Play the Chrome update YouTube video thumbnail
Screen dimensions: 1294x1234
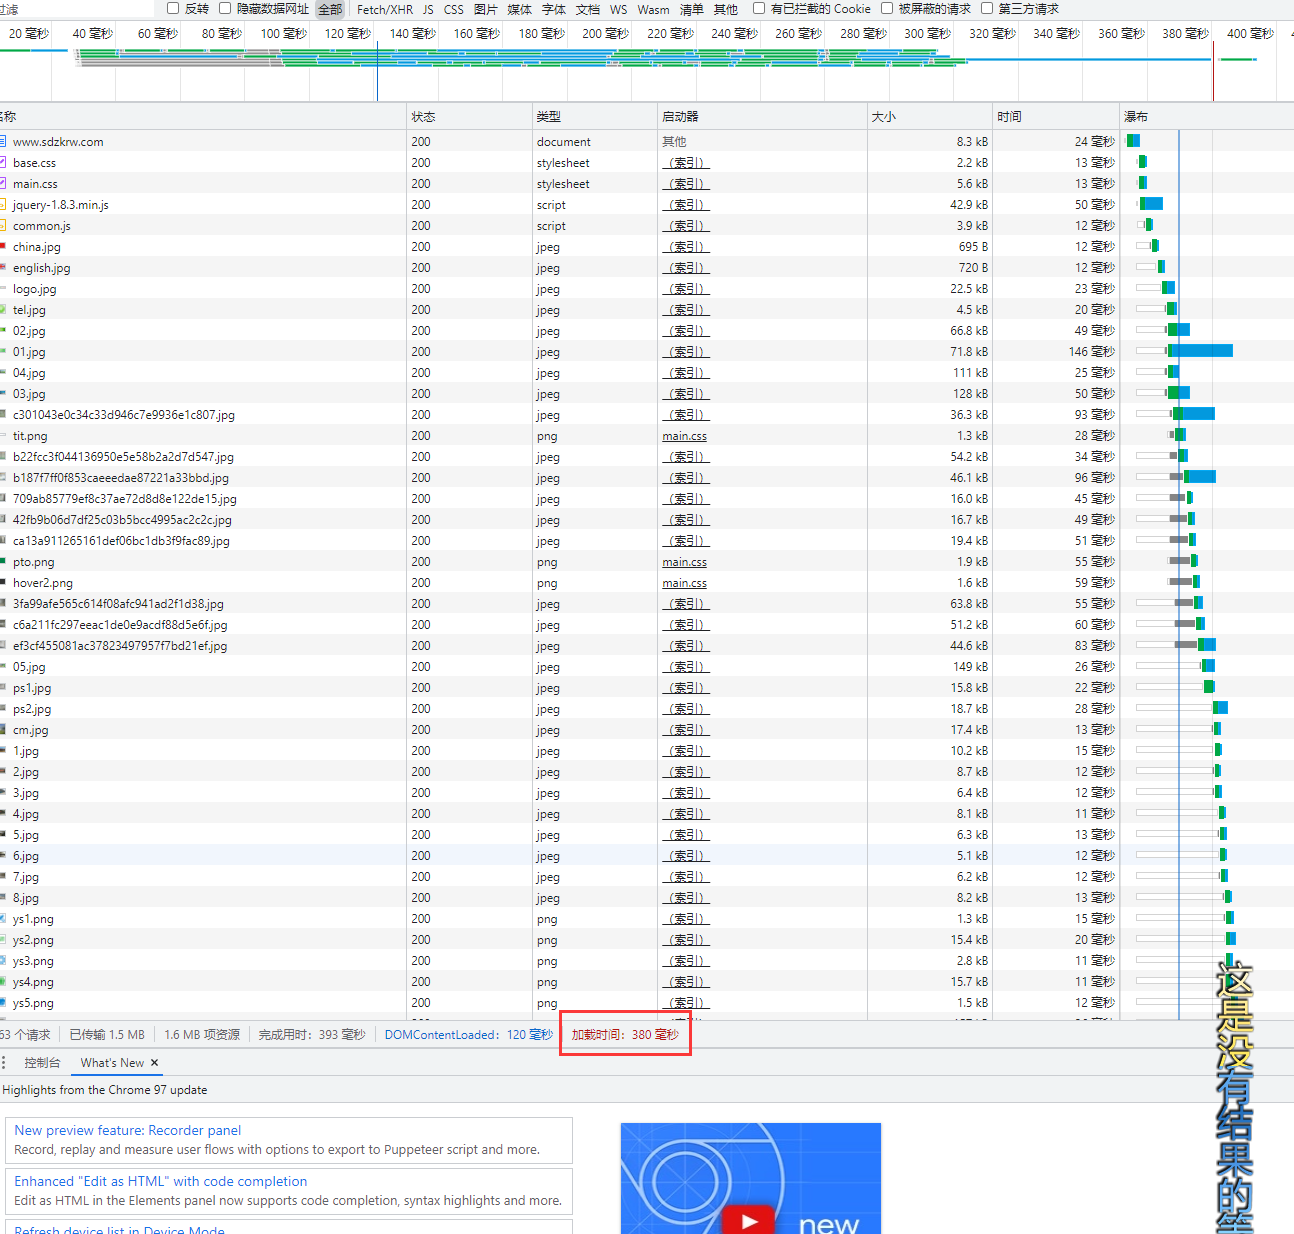(750, 1178)
